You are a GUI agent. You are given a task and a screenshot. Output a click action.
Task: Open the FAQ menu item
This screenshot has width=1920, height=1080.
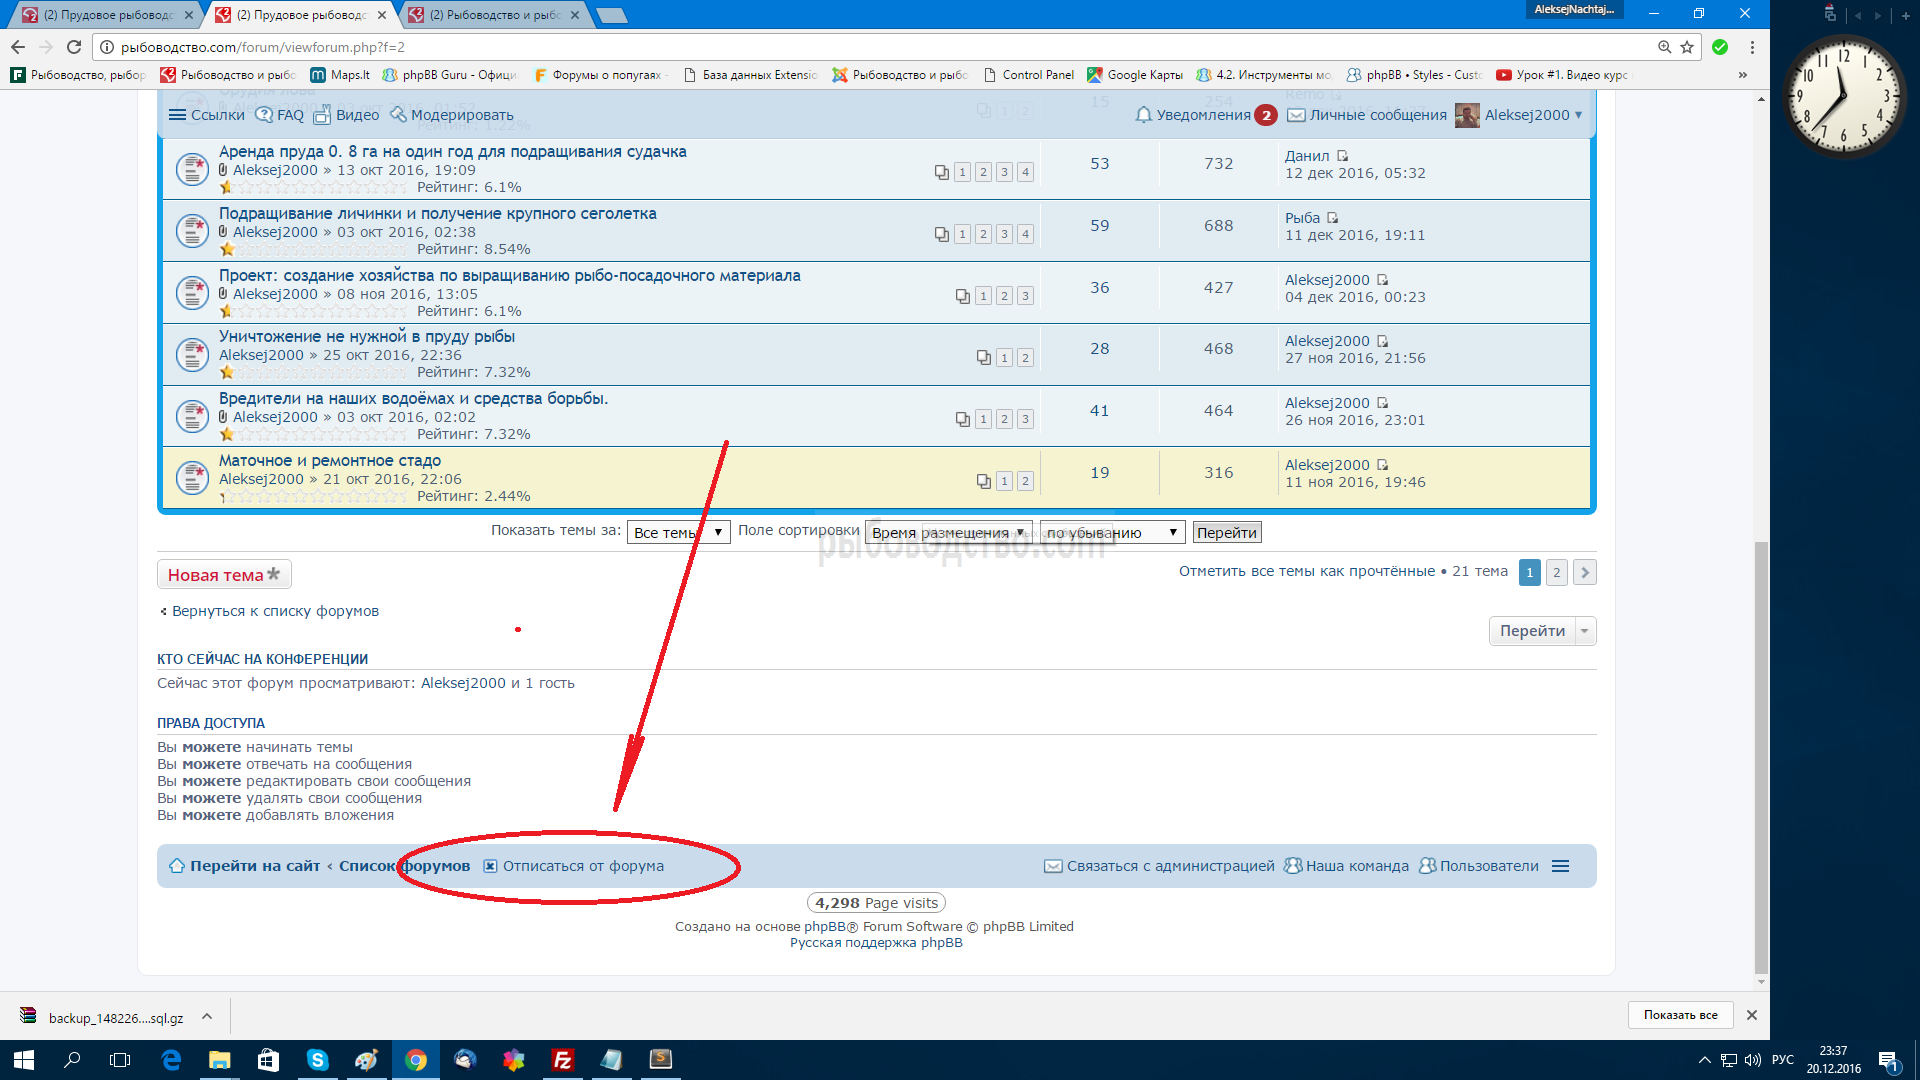[x=279, y=115]
